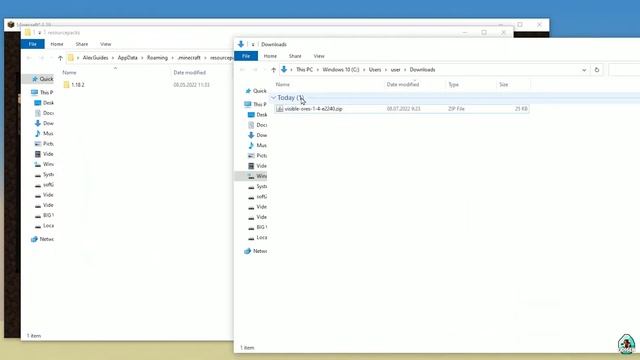This screenshot has height=360, width=640.
Task: Sort by Name in resourcepacks window
Action: point(69,72)
